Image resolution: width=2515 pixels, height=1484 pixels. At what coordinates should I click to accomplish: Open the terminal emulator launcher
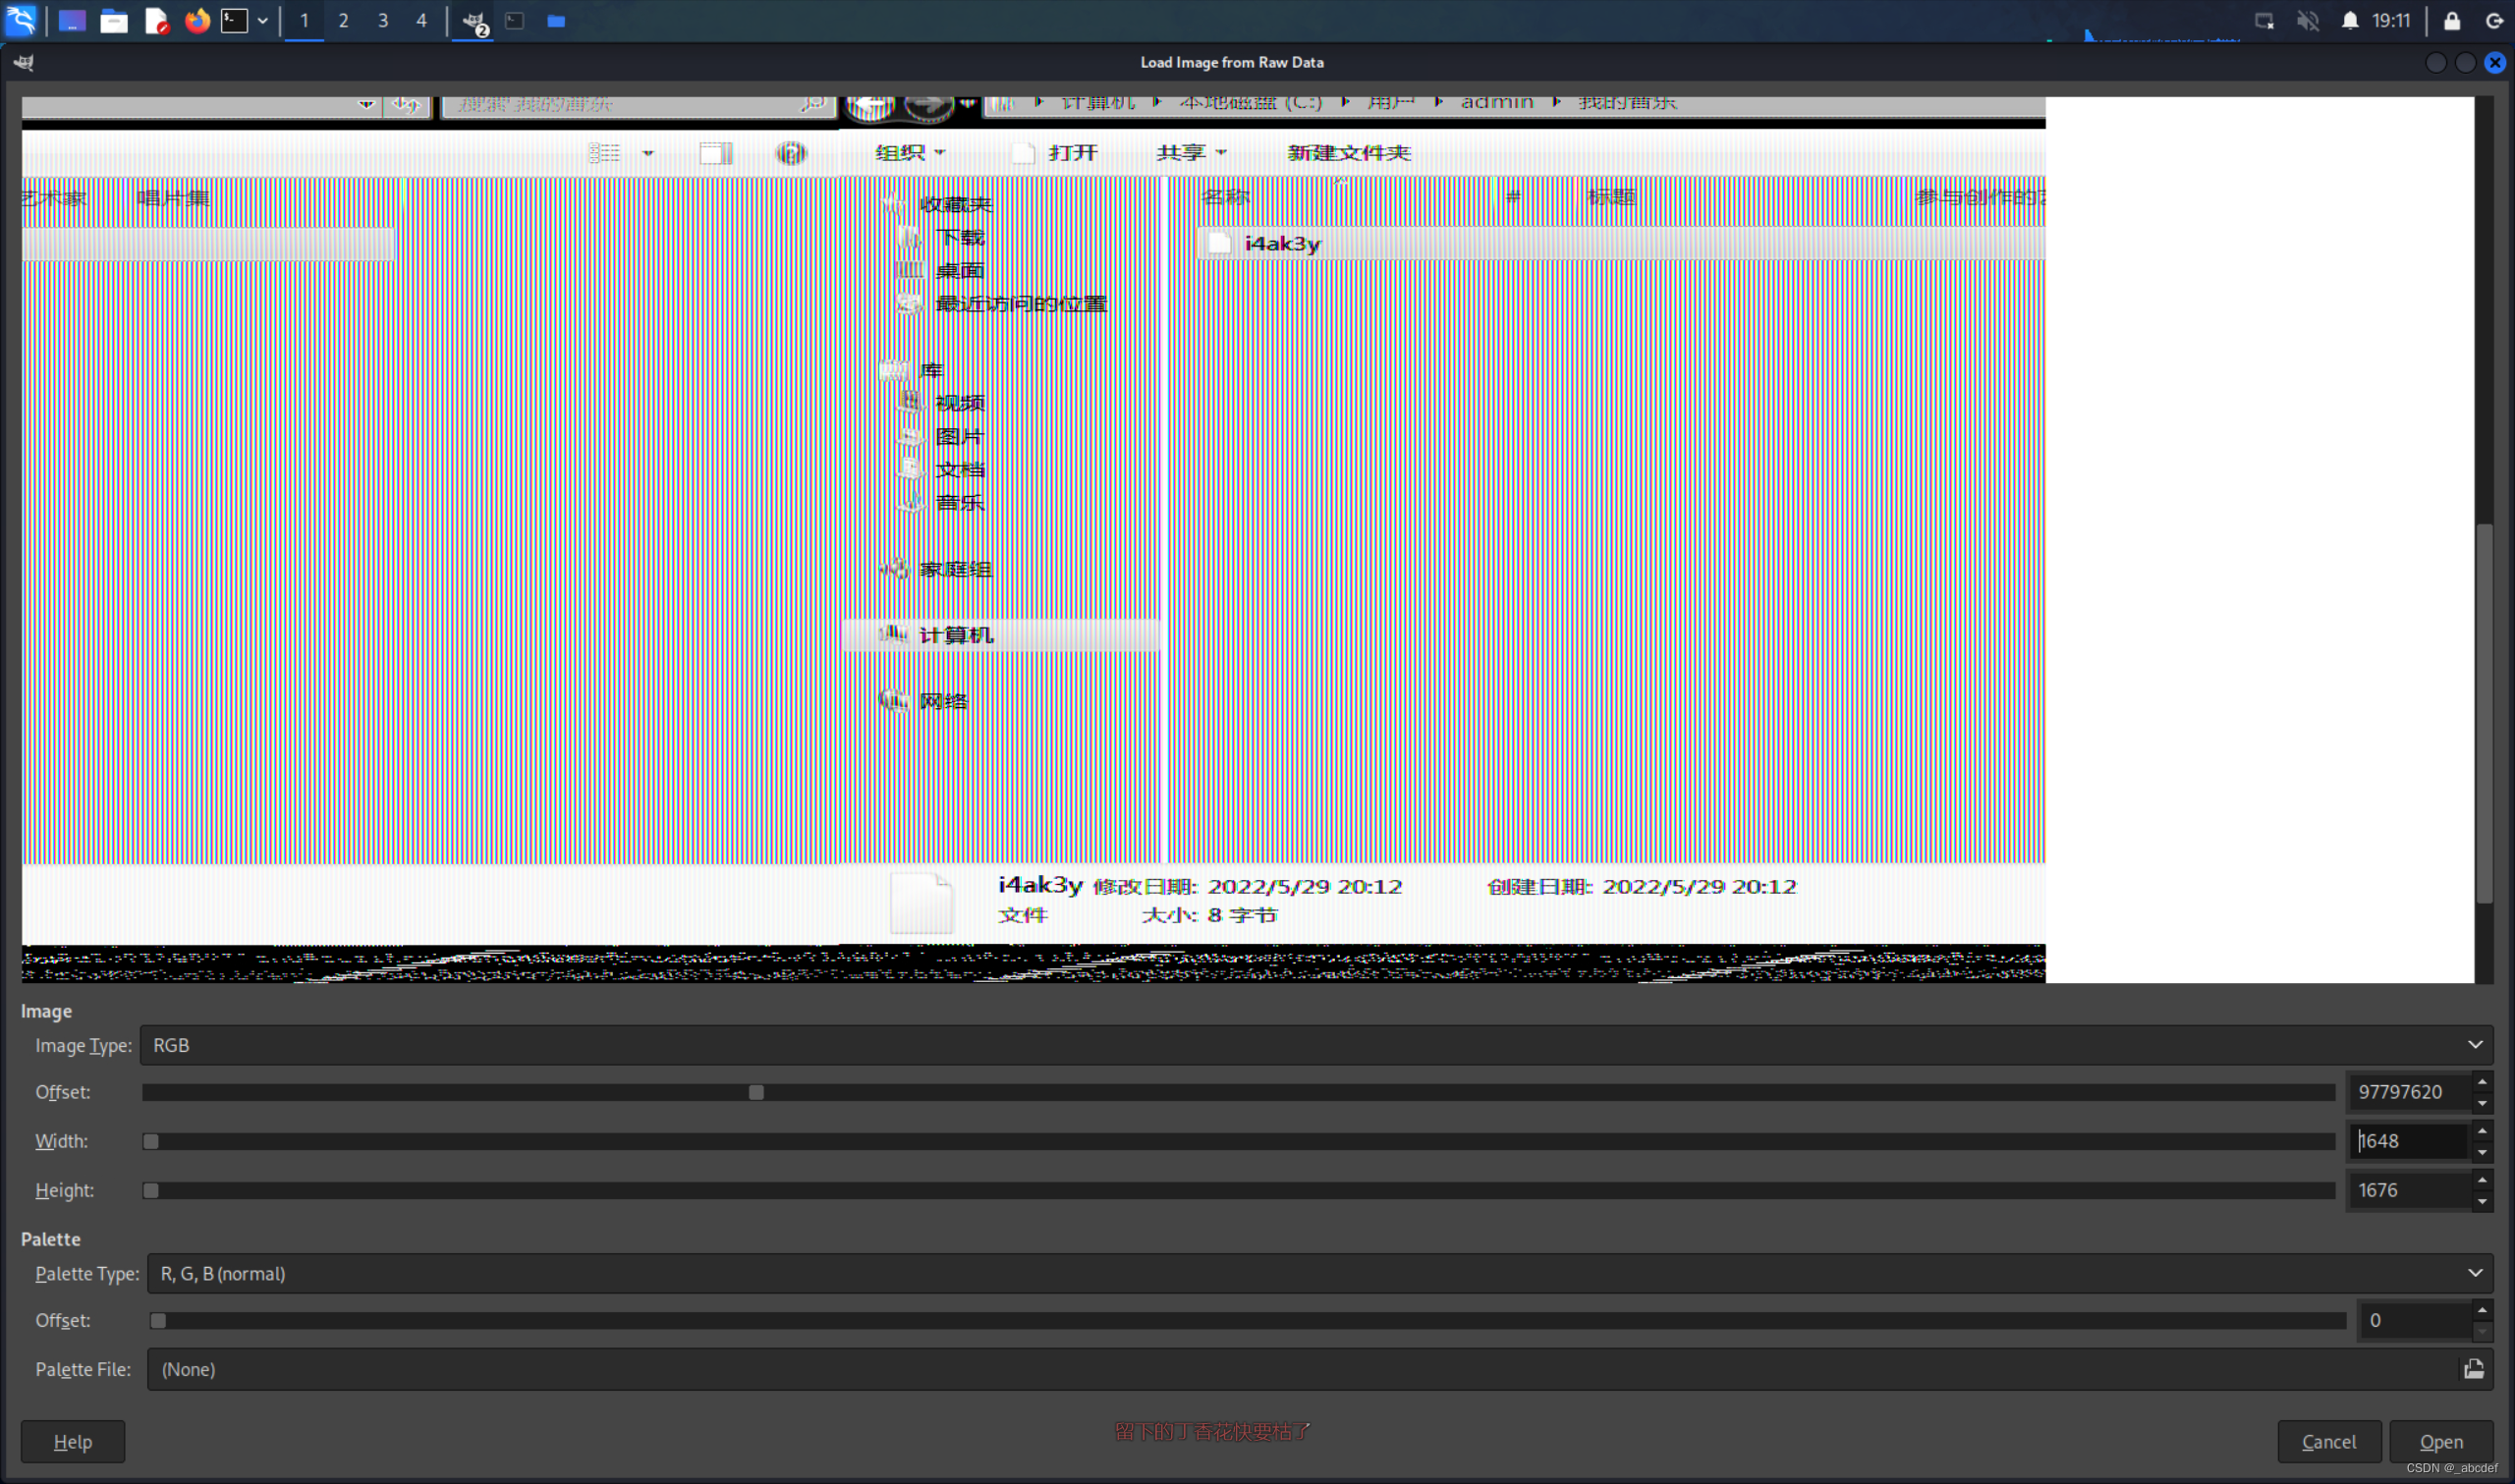(234, 20)
